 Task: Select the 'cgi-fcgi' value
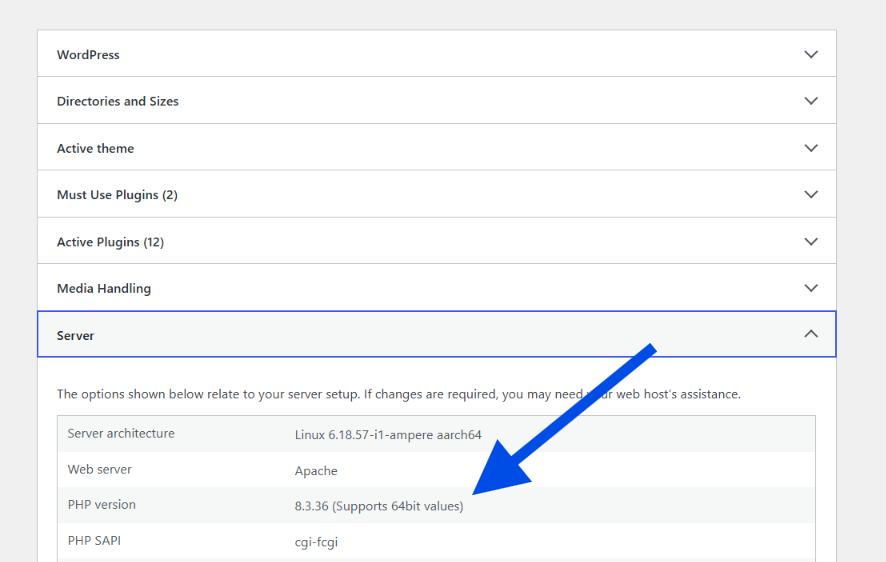tap(316, 542)
